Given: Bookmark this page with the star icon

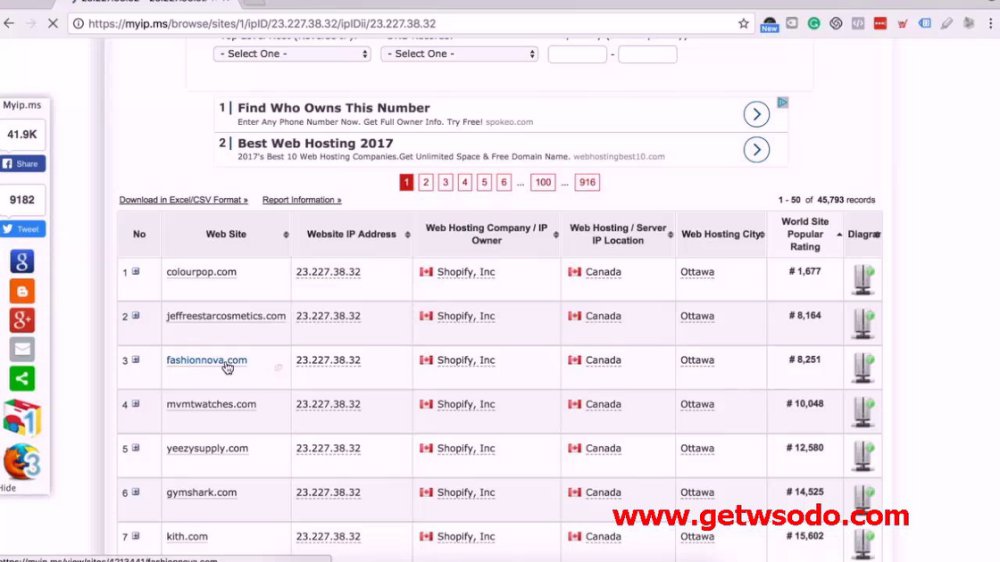Looking at the screenshot, I should pos(743,24).
